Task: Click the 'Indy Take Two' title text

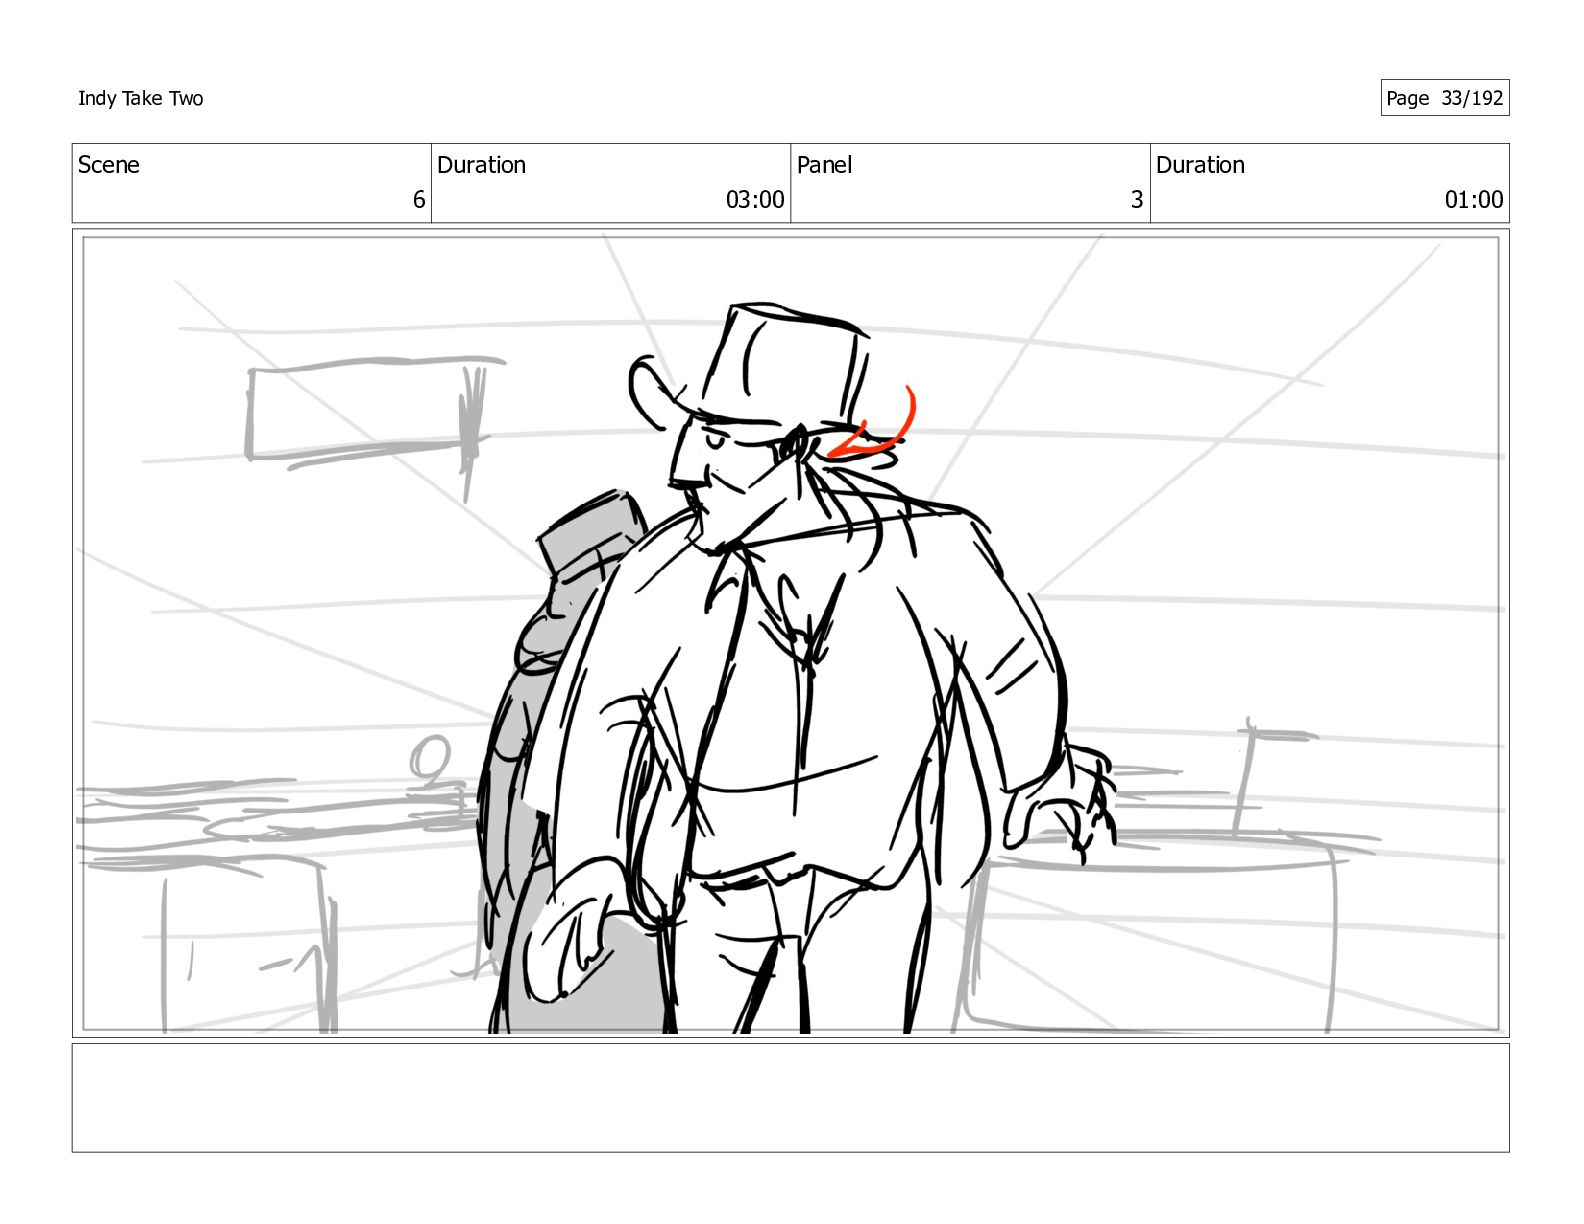Action: pyautogui.click(x=140, y=98)
